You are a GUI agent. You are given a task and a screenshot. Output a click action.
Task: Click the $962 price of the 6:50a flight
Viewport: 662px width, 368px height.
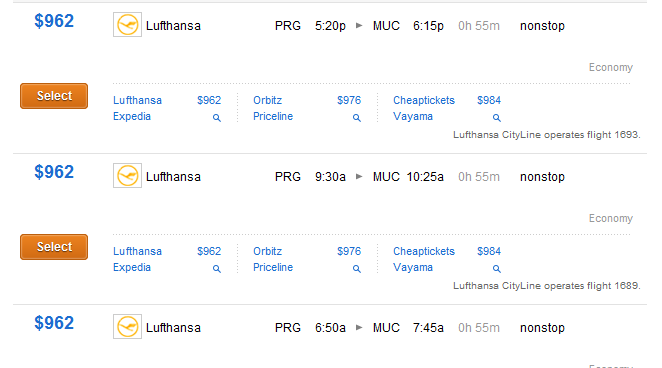[x=54, y=323]
